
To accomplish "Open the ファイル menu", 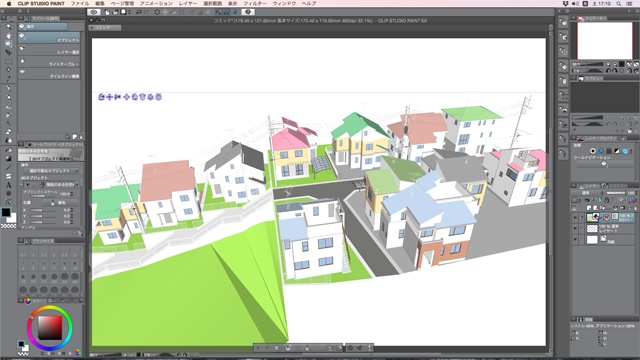I will 80,3.
